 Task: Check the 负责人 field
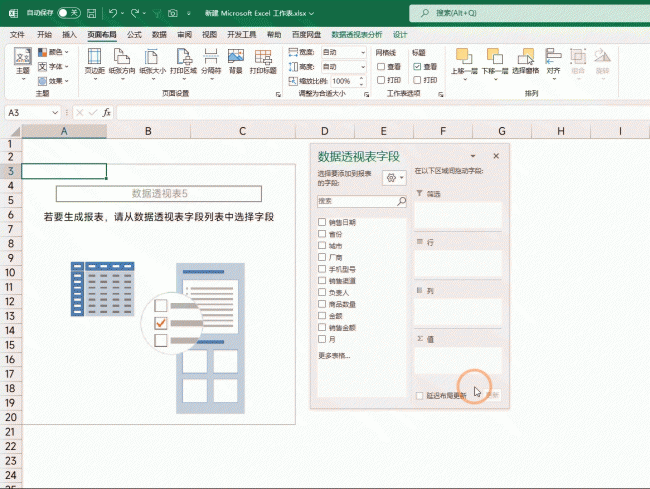tap(322, 292)
